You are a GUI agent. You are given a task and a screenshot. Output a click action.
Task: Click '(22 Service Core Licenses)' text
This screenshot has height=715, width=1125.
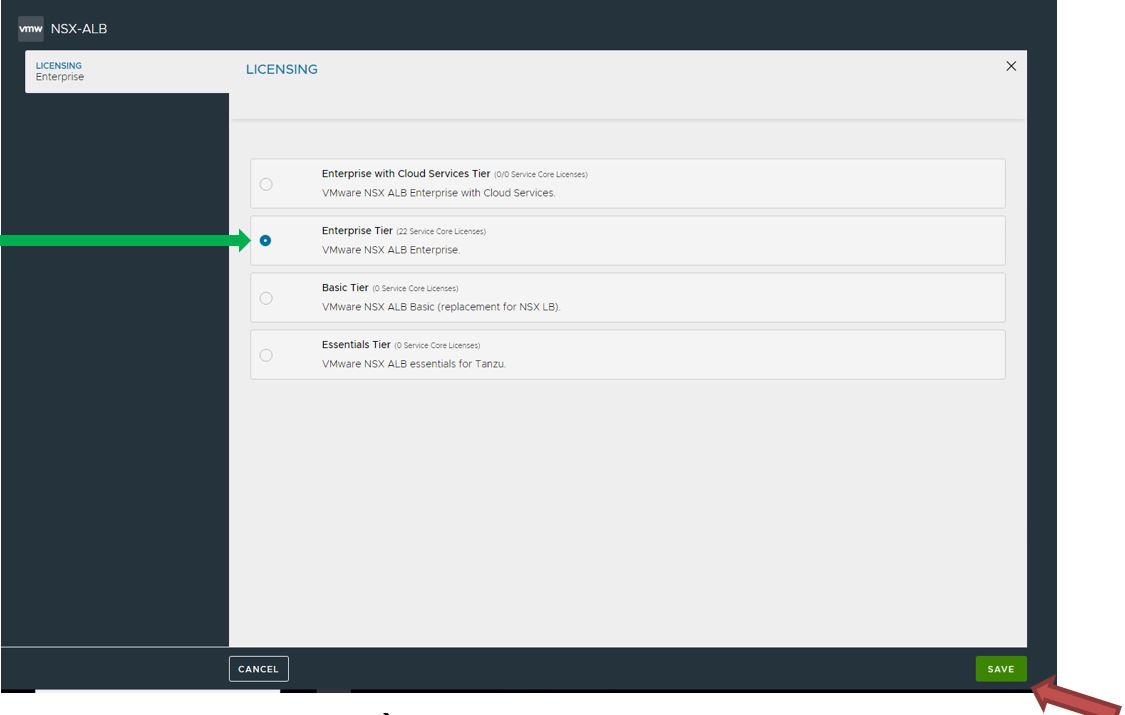[441, 232]
